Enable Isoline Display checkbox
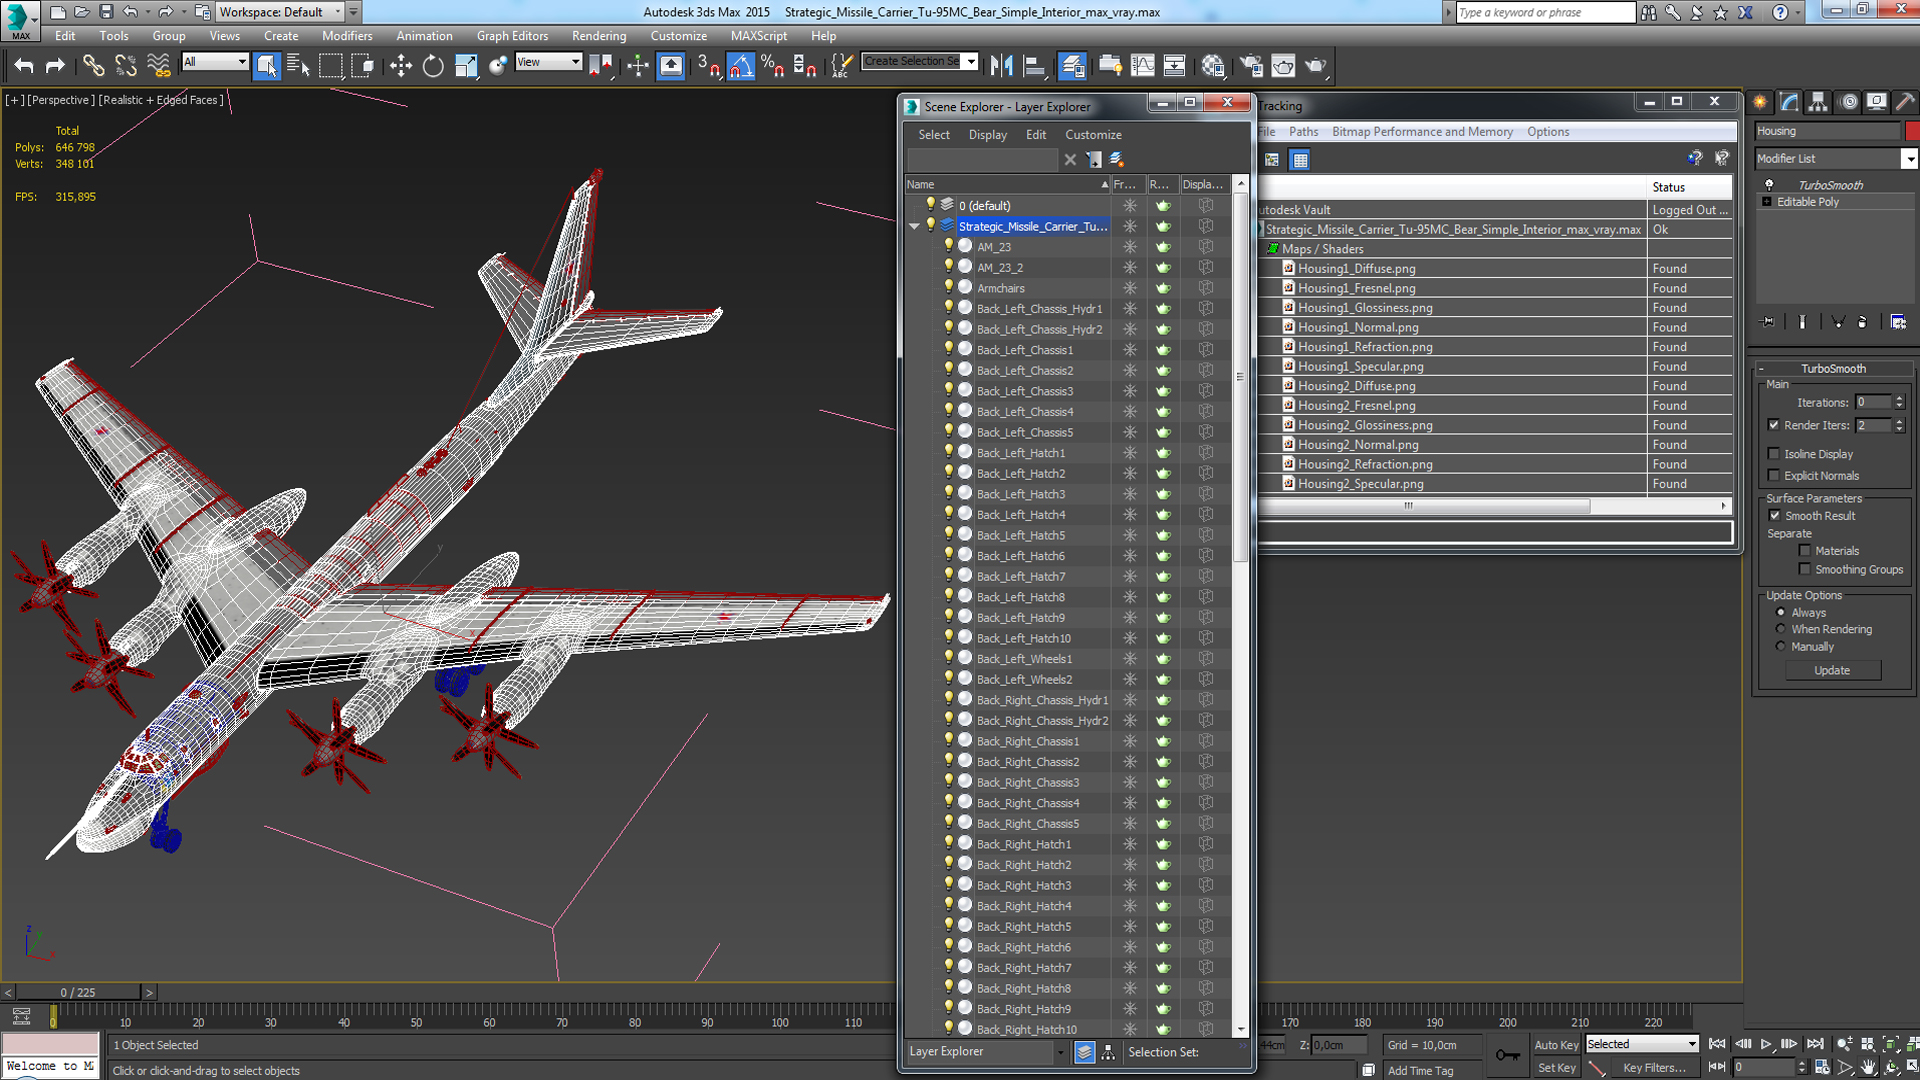Viewport: 1920px width, 1080px height. click(x=1774, y=454)
